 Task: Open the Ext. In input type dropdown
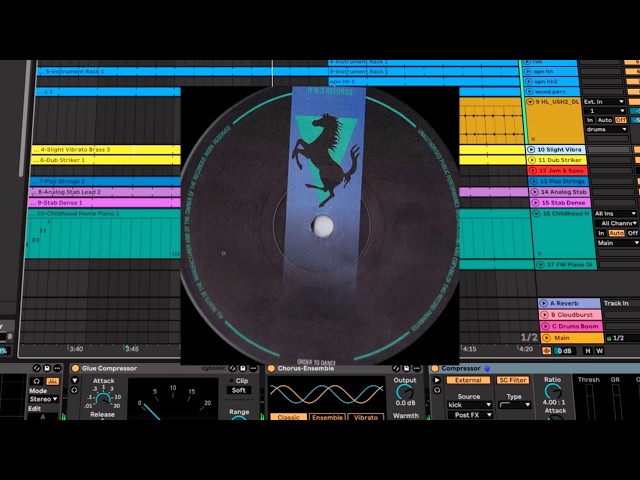click(x=604, y=102)
